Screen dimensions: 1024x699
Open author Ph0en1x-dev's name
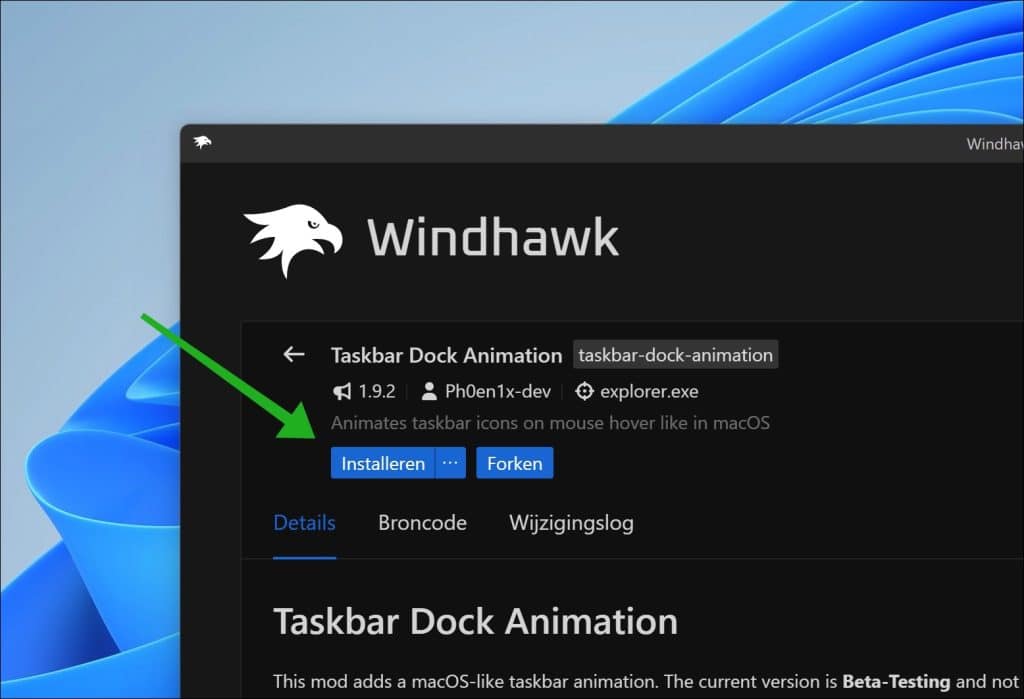(499, 391)
